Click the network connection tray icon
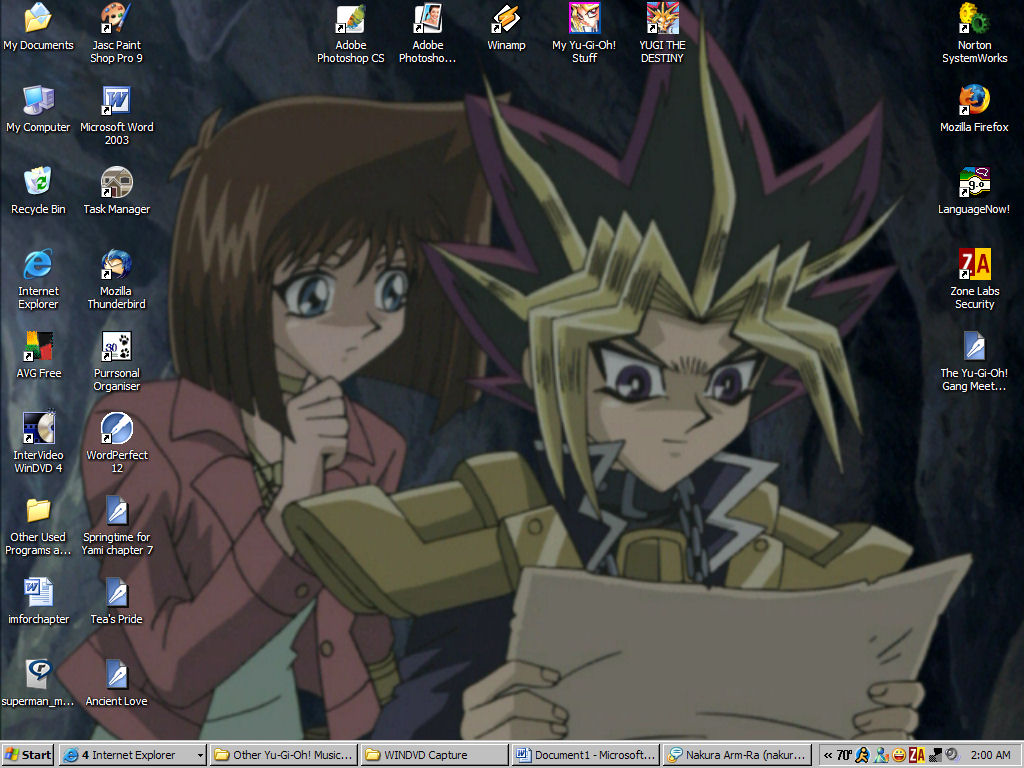Image resolution: width=1024 pixels, height=768 pixels. 935,756
